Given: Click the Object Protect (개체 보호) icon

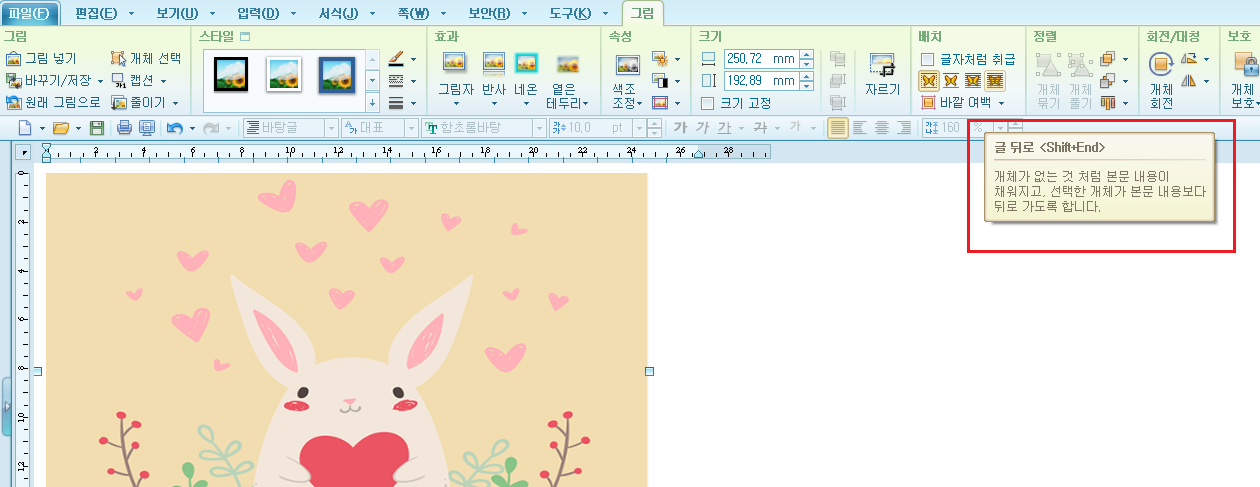Looking at the screenshot, I should click(1246, 65).
